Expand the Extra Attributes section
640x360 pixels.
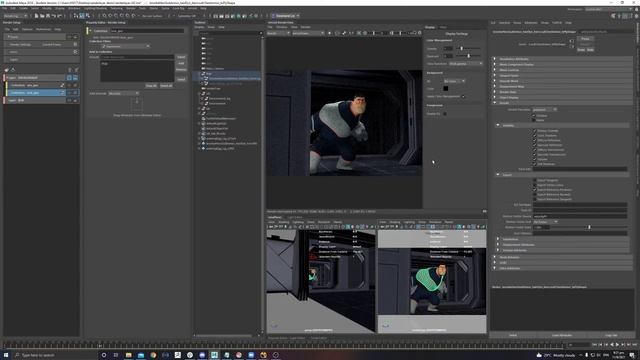(562, 268)
